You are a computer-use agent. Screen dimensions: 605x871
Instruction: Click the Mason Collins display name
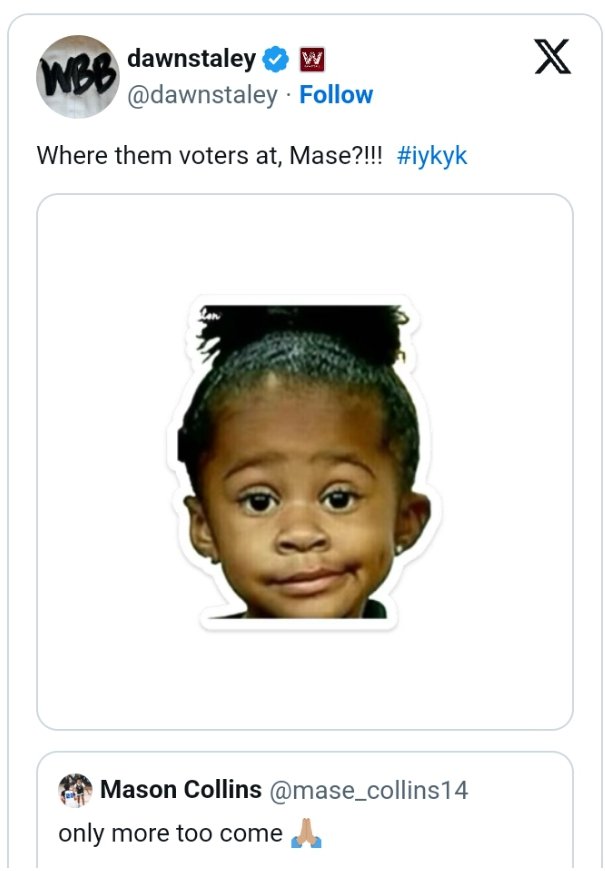(181, 789)
